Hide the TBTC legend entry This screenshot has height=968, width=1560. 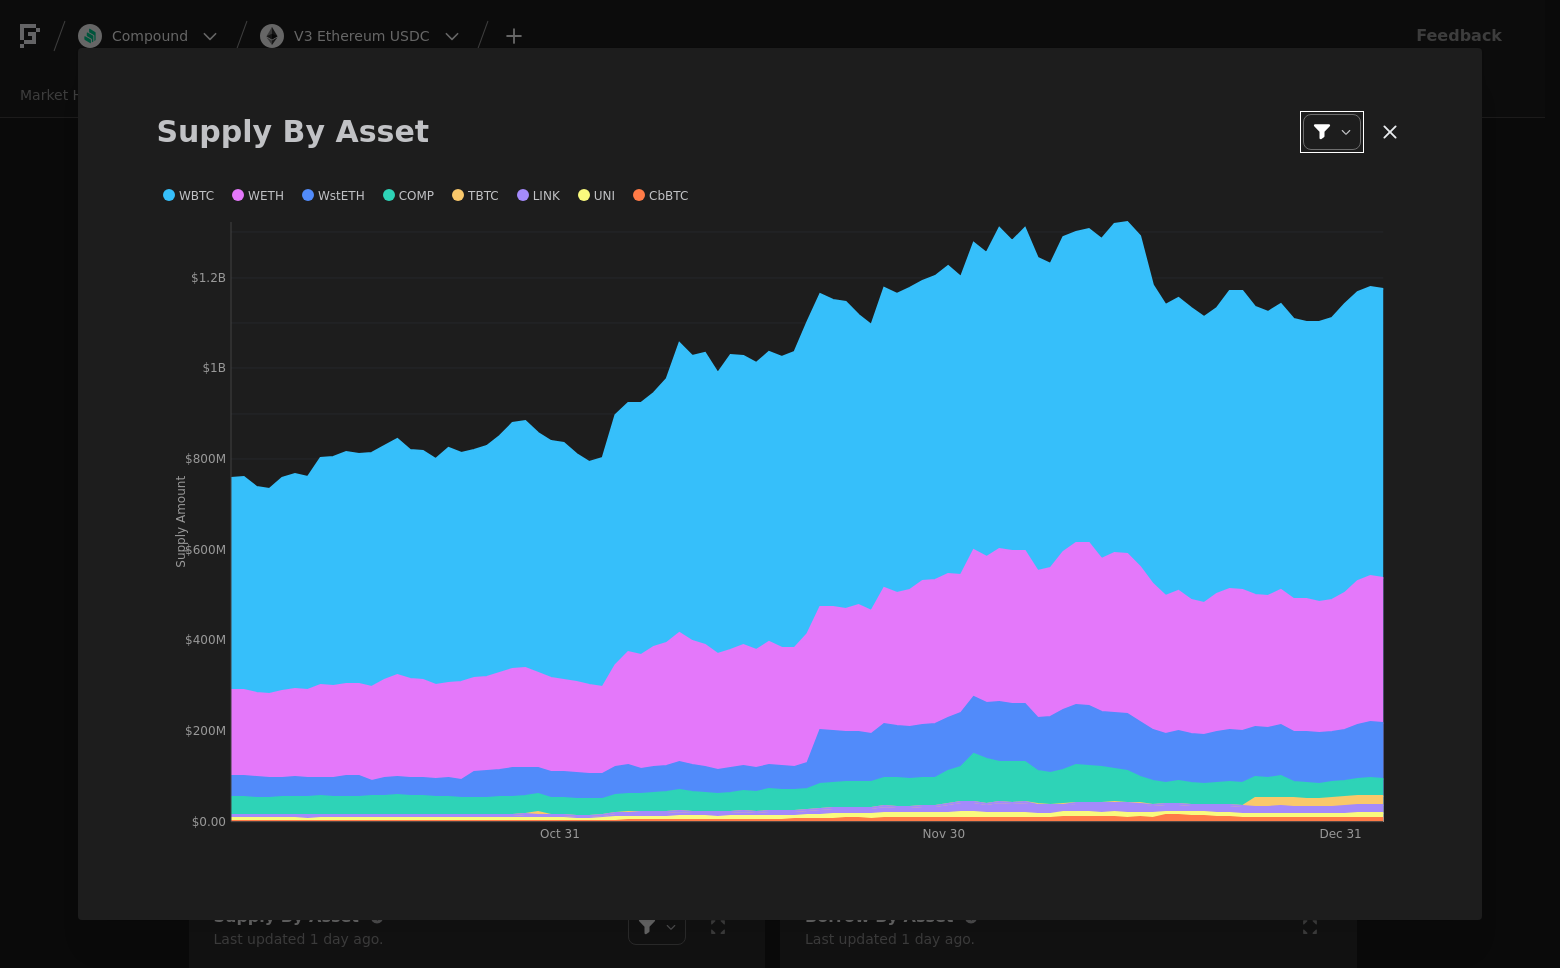tap(475, 196)
